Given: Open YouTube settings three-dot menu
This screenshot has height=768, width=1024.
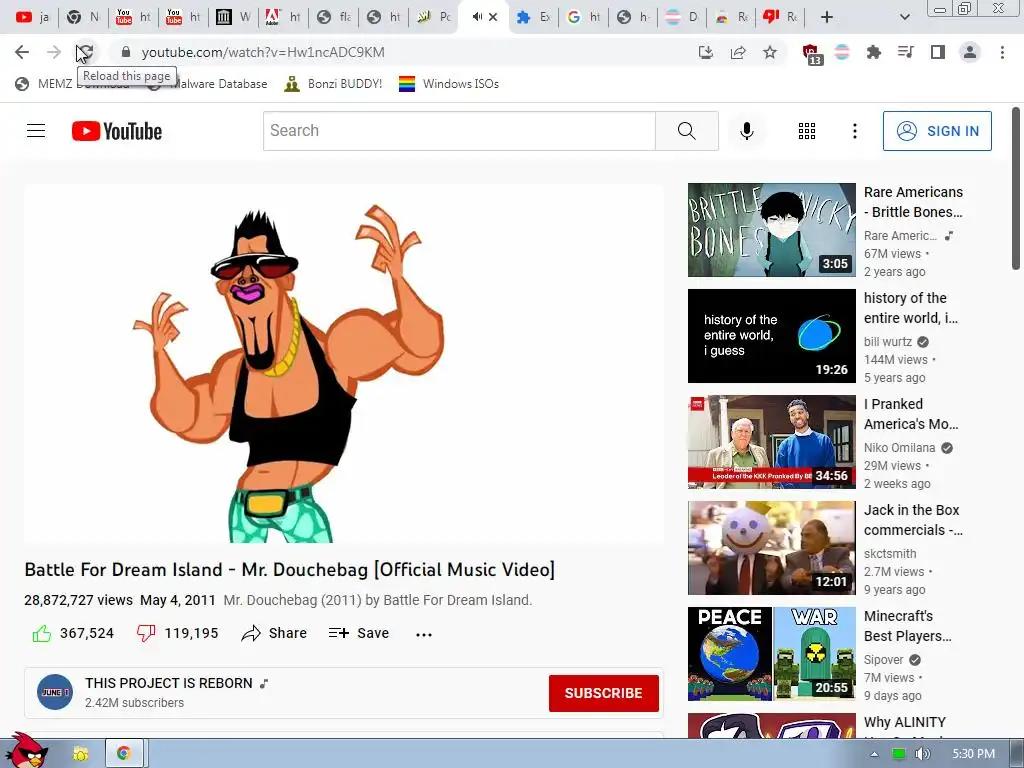Looking at the screenshot, I should tap(854, 131).
